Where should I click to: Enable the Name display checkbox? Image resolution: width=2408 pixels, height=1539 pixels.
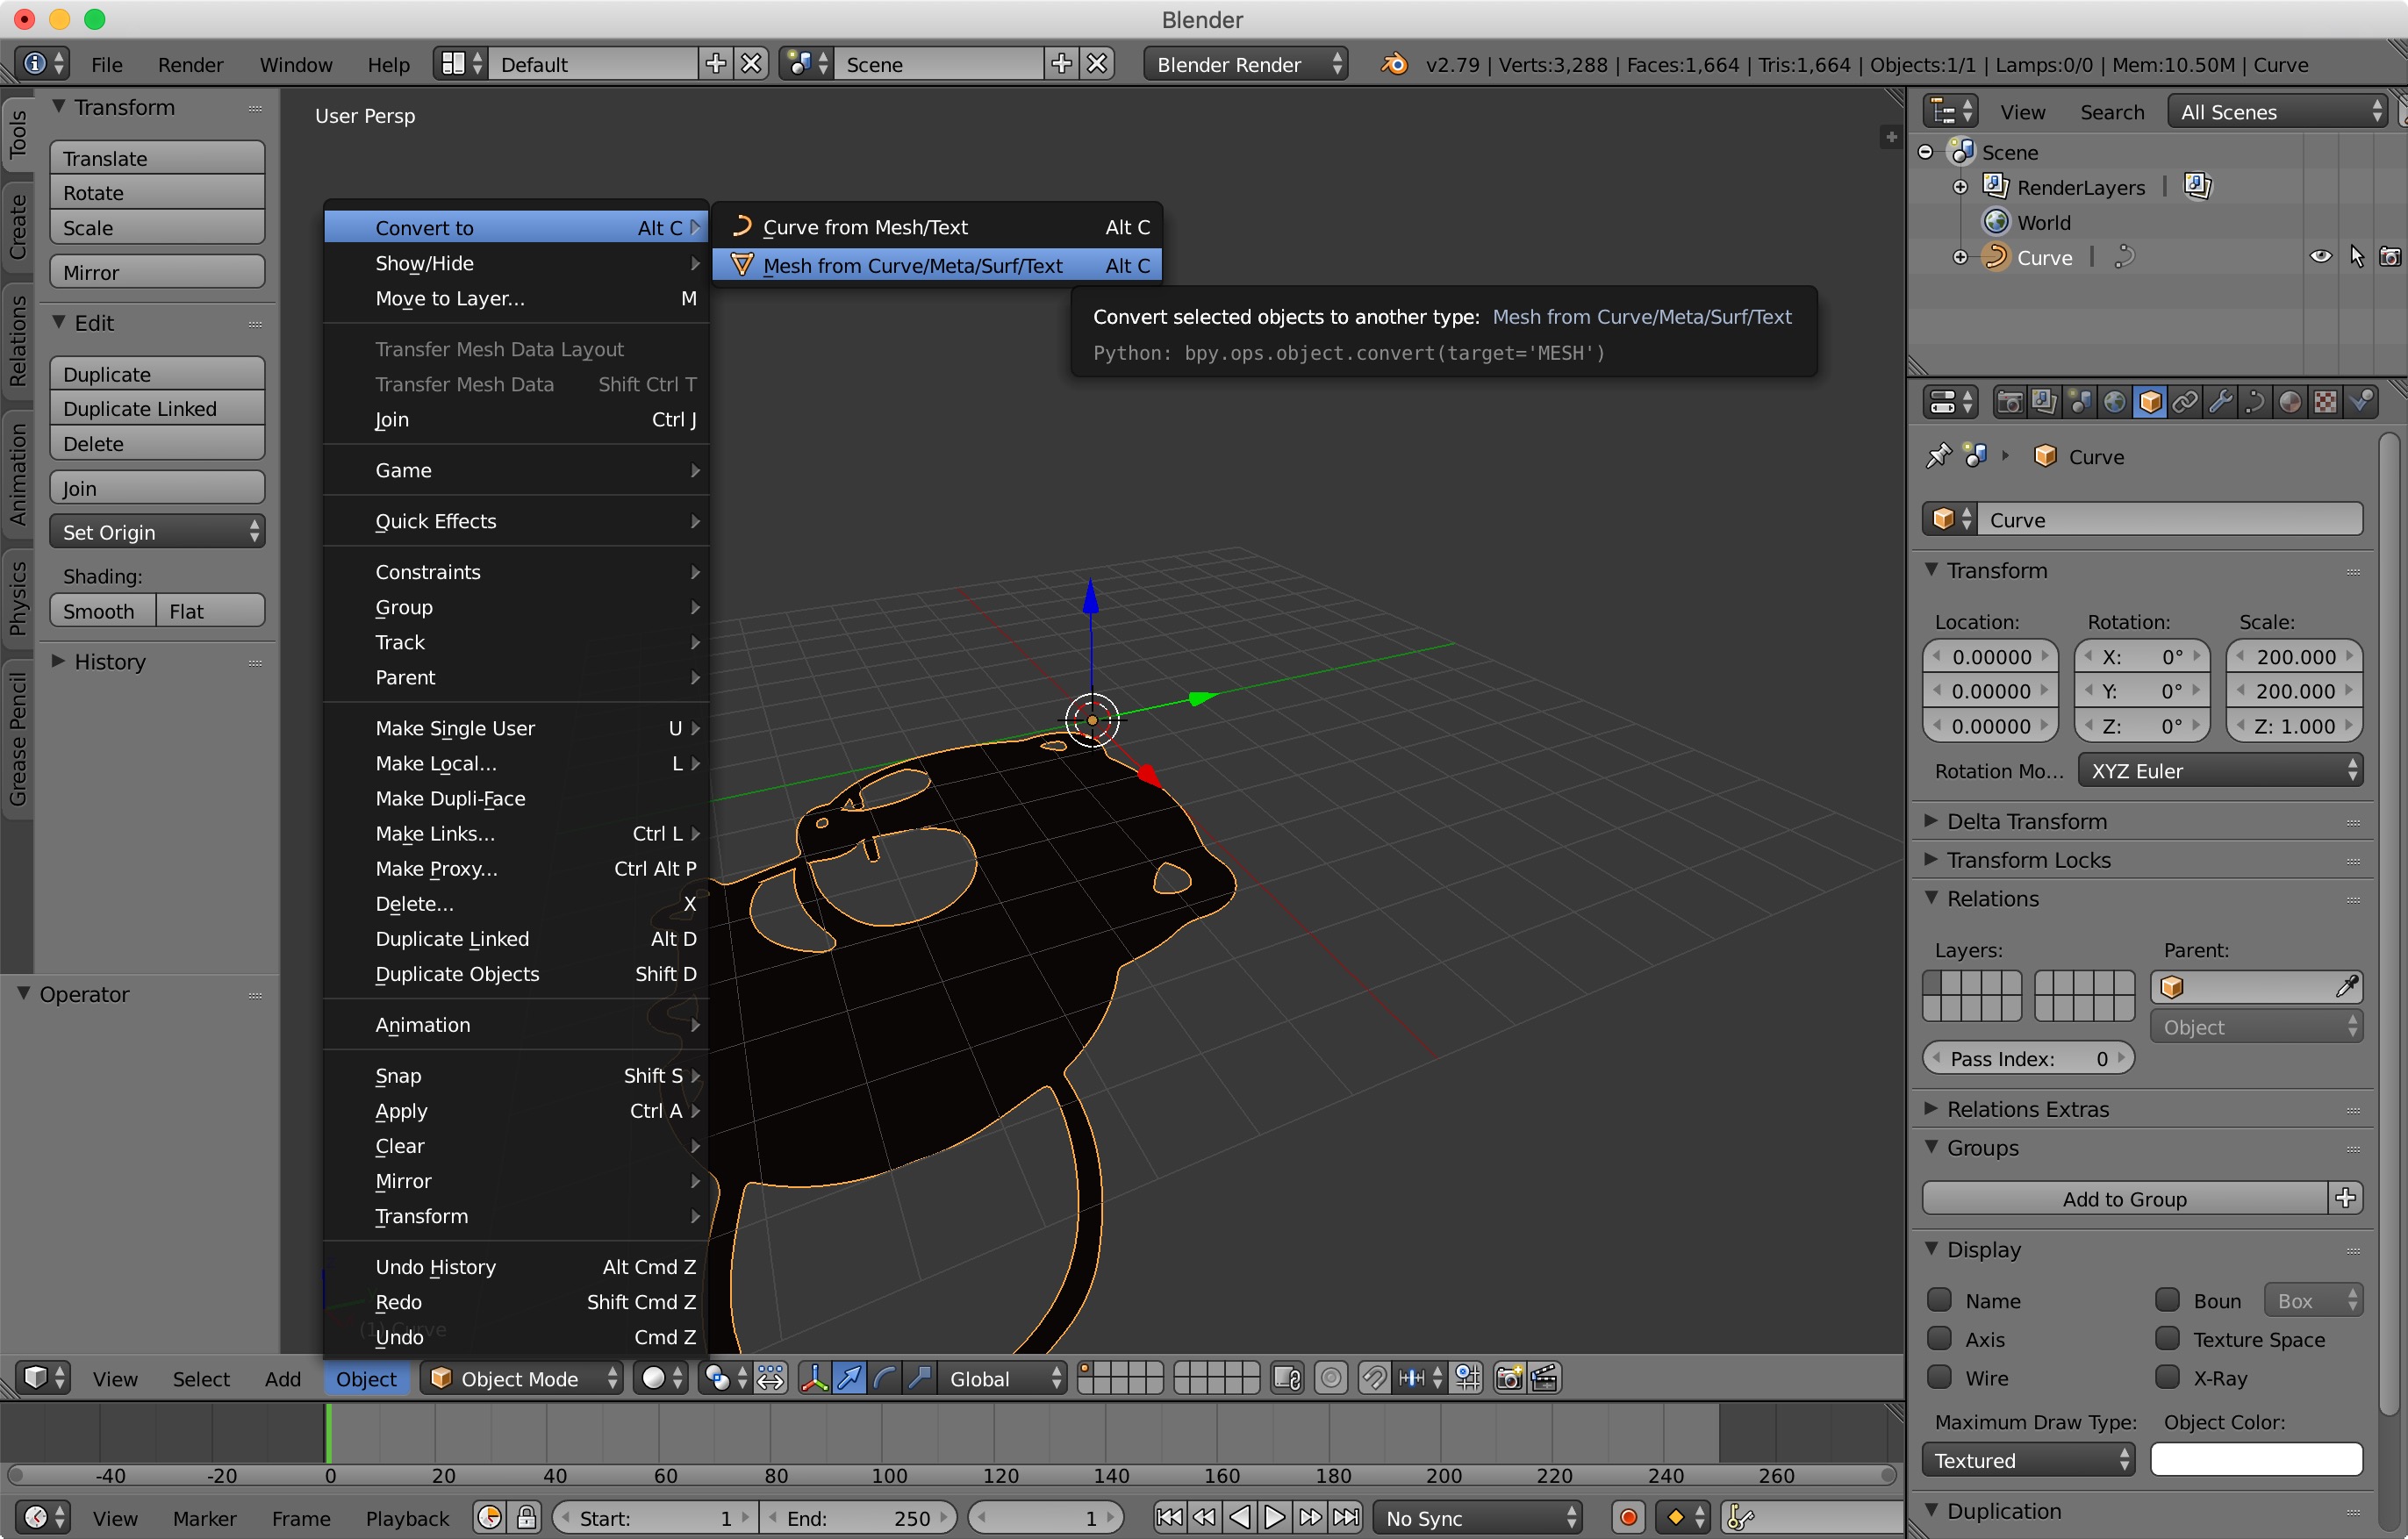tap(1940, 1300)
